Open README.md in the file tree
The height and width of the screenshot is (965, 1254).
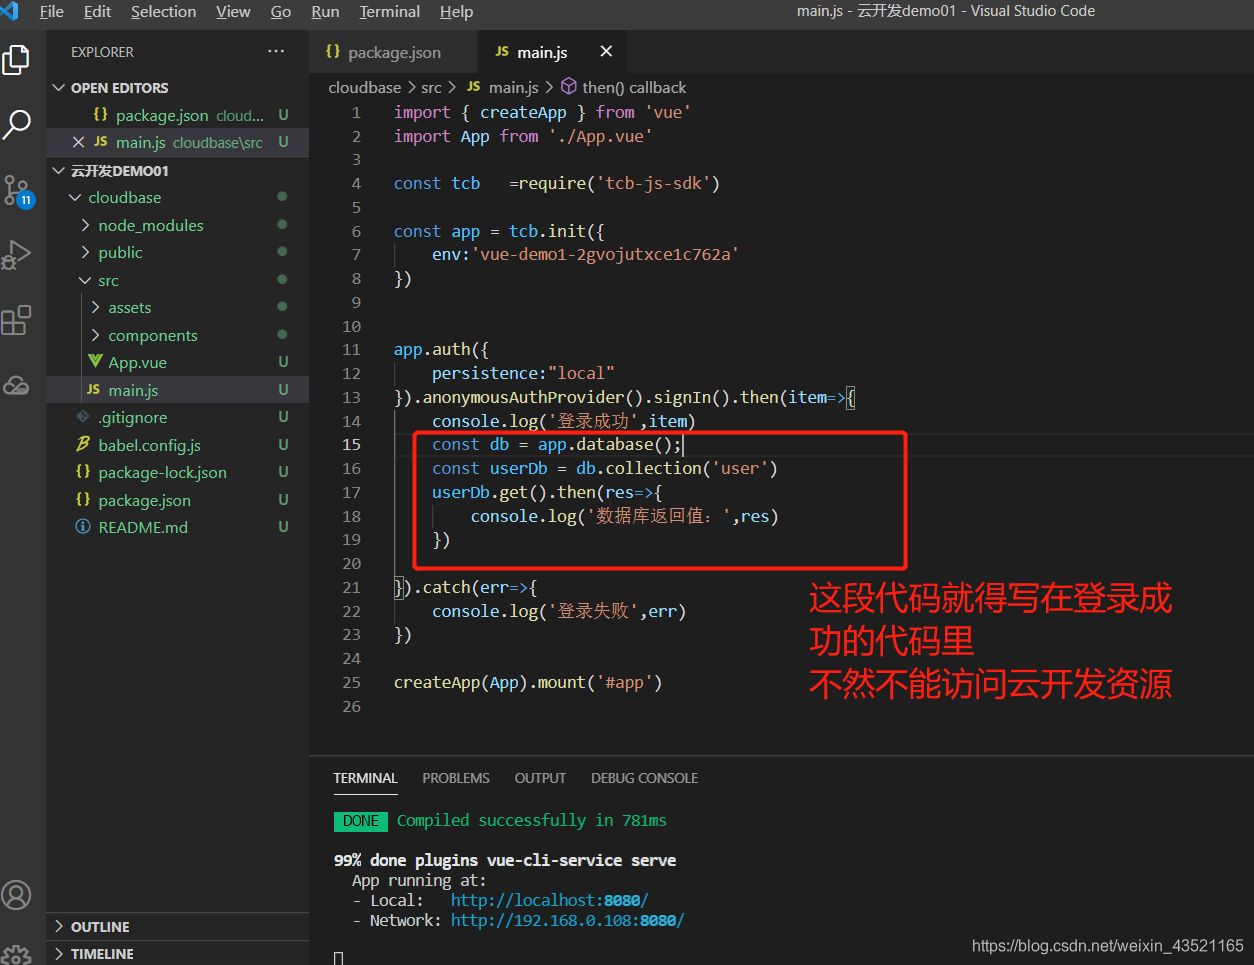[177, 527]
